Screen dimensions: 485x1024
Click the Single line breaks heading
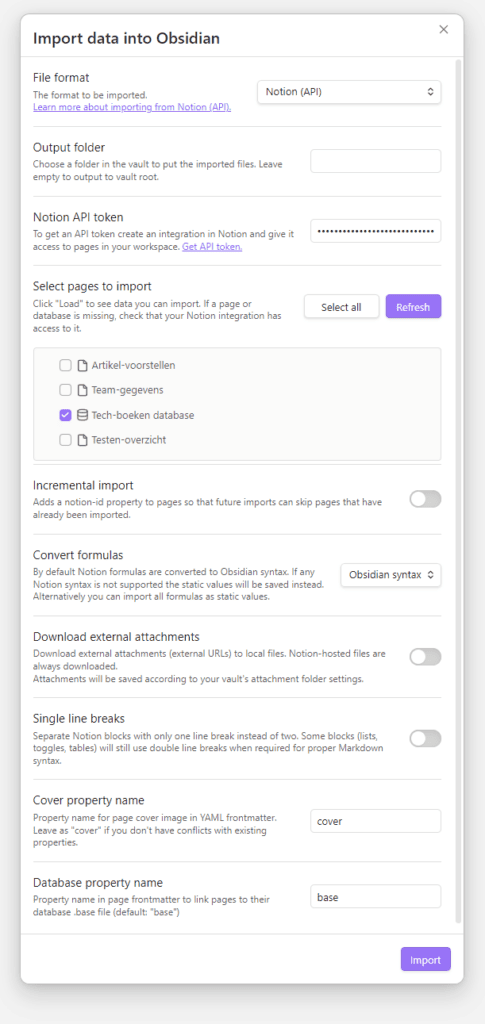point(79,718)
